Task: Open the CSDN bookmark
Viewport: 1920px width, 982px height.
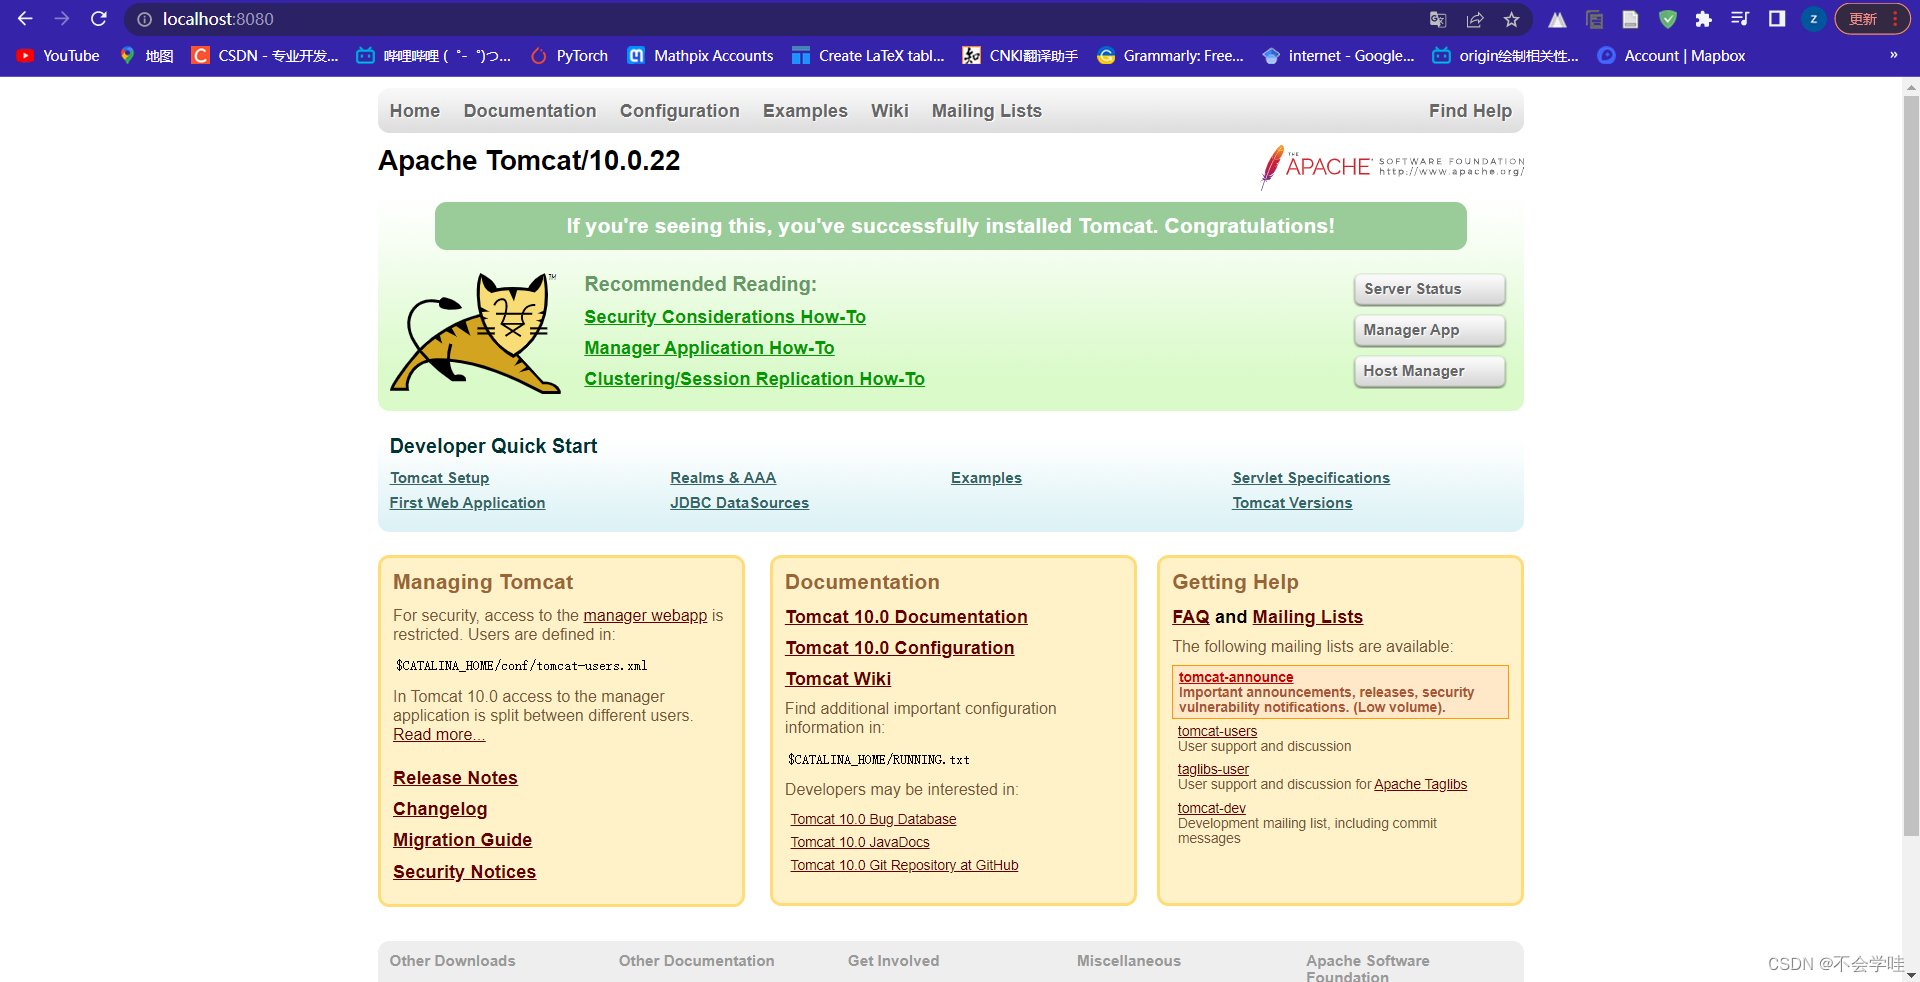Action: coord(265,56)
